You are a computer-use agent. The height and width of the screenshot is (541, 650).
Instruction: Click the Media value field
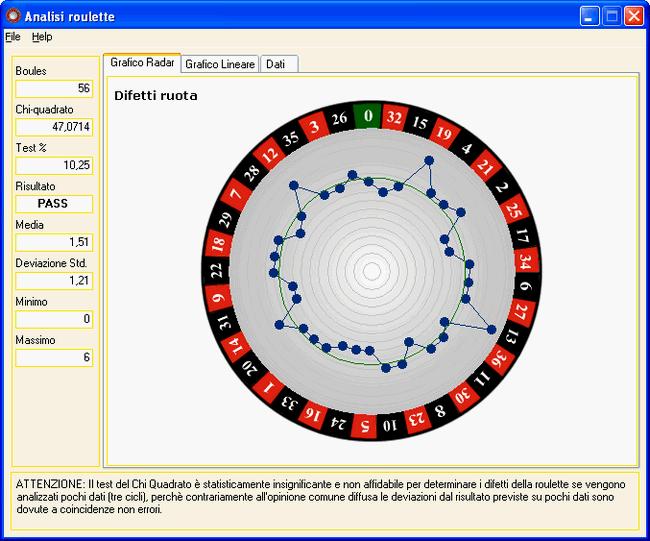coord(54,242)
